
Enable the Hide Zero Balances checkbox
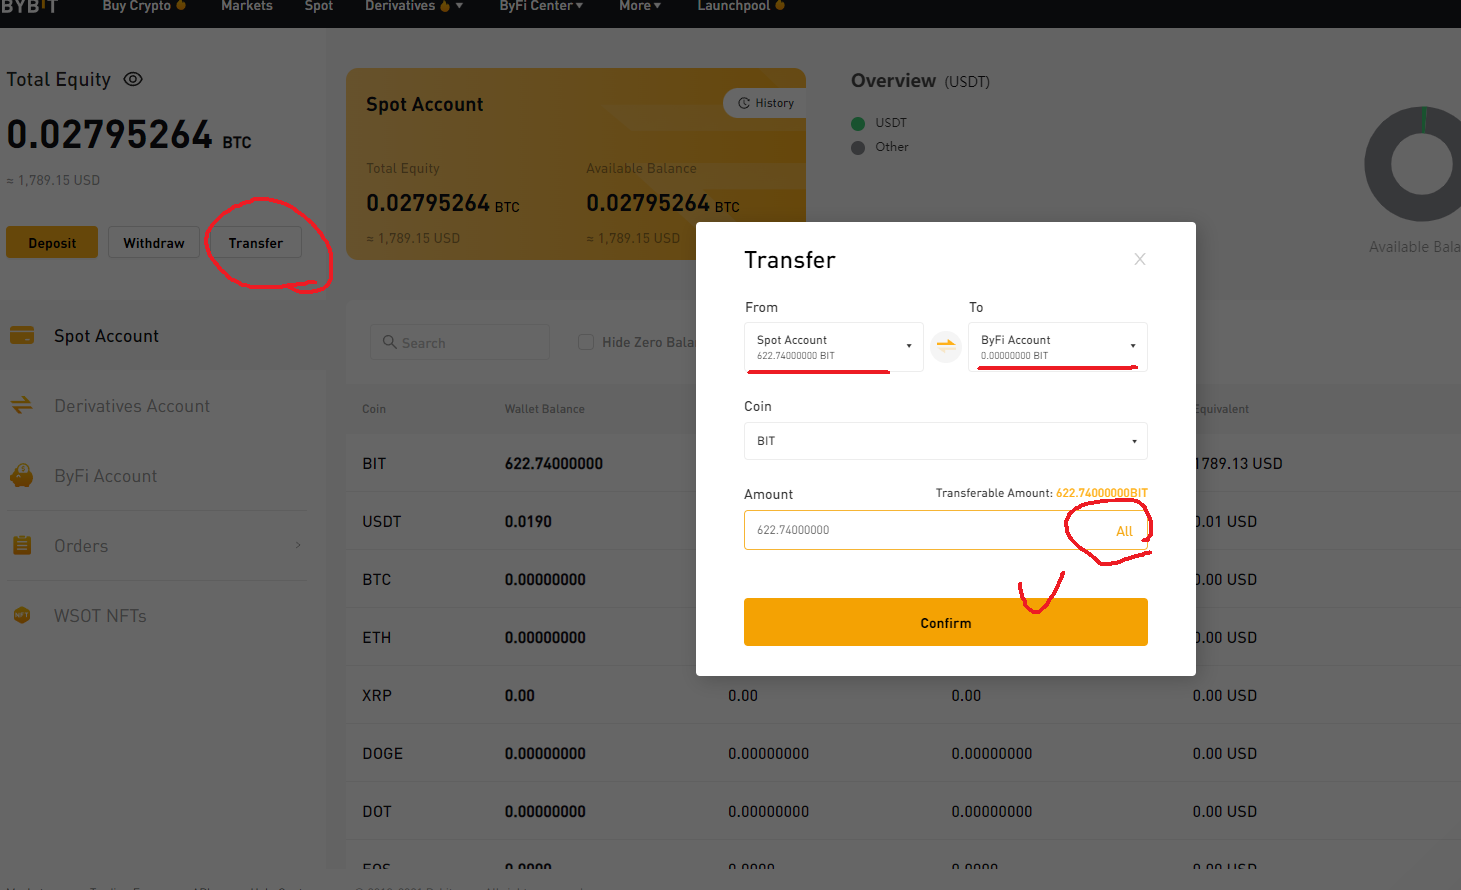pyautogui.click(x=586, y=342)
